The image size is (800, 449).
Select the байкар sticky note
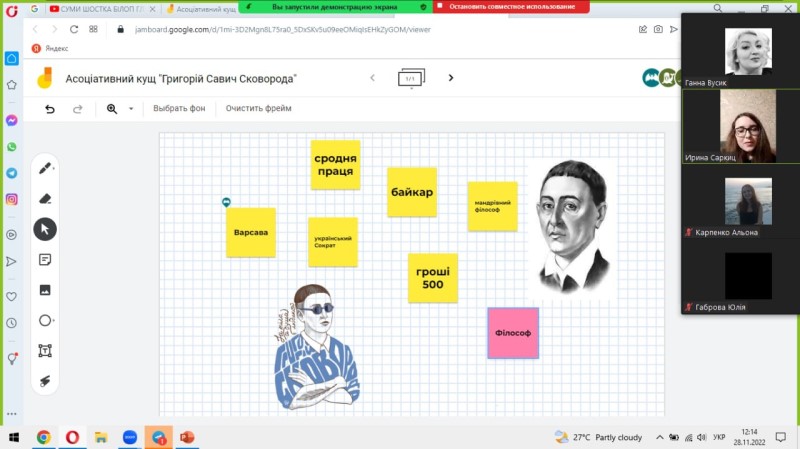pyautogui.click(x=412, y=192)
